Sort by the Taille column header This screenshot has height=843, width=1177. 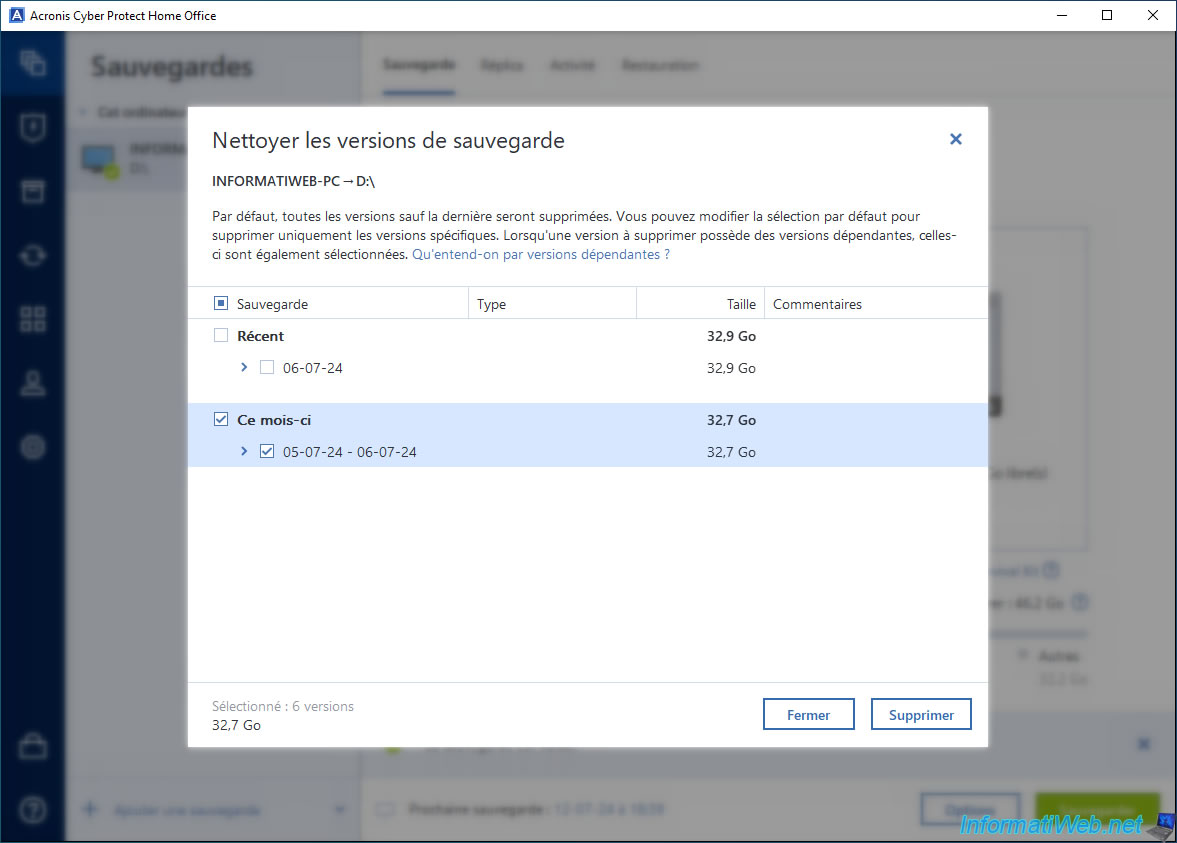tap(740, 304)
